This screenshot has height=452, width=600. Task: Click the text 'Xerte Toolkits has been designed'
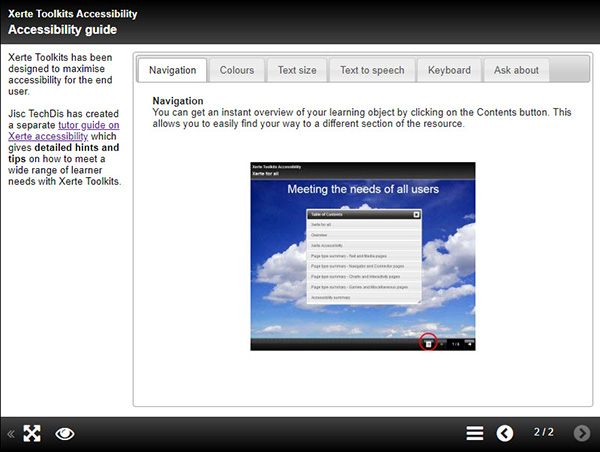[60, 63]
